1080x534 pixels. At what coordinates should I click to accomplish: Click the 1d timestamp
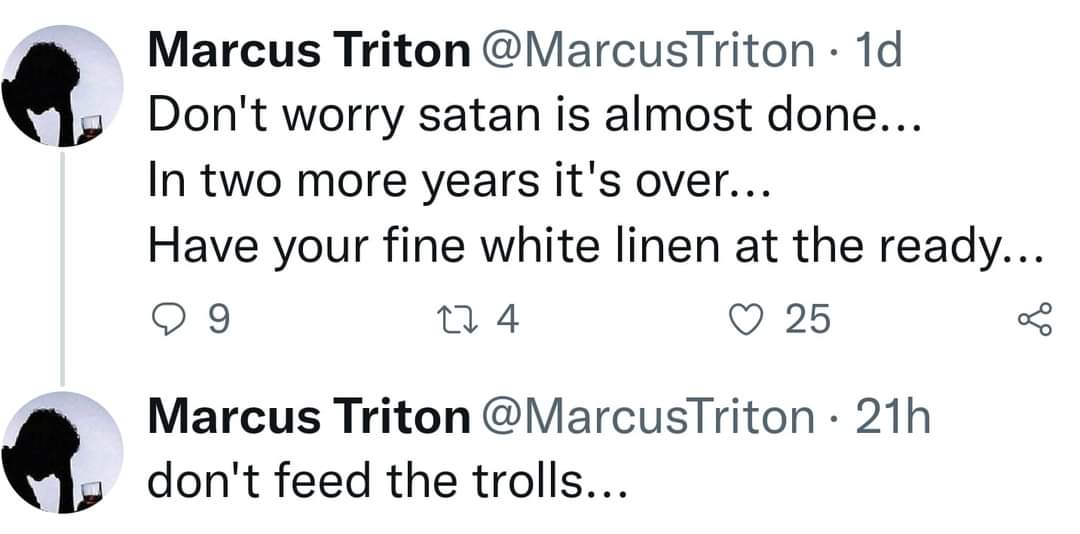point(877,51)
